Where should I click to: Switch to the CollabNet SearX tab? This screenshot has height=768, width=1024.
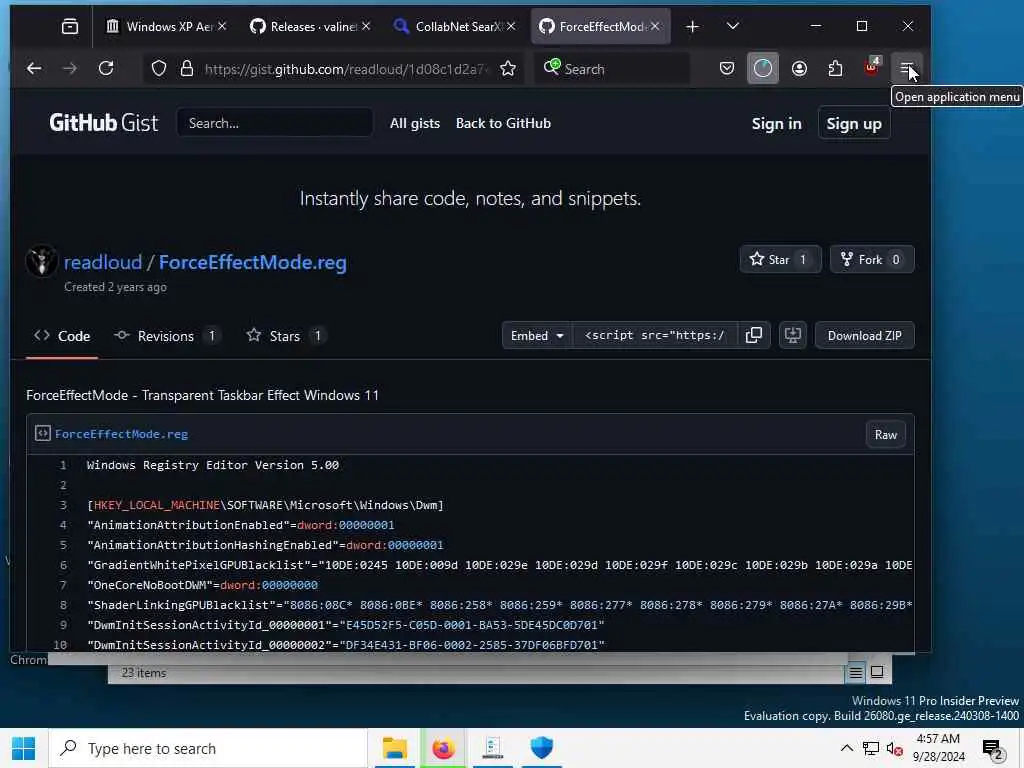pyautogui.click(x=455, y=26)
